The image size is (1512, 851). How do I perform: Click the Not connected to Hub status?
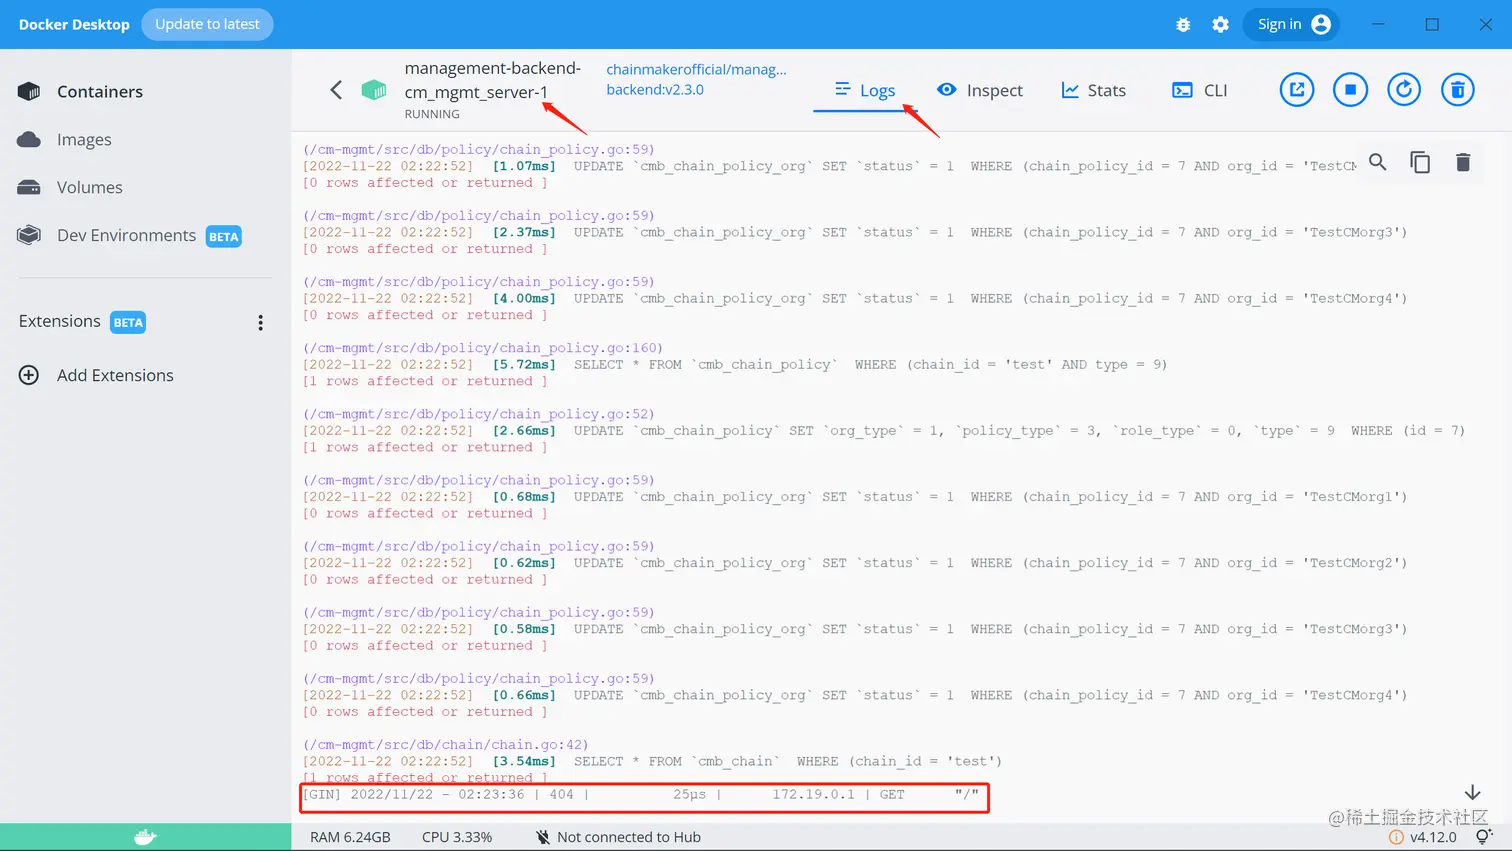click(629, 837)
